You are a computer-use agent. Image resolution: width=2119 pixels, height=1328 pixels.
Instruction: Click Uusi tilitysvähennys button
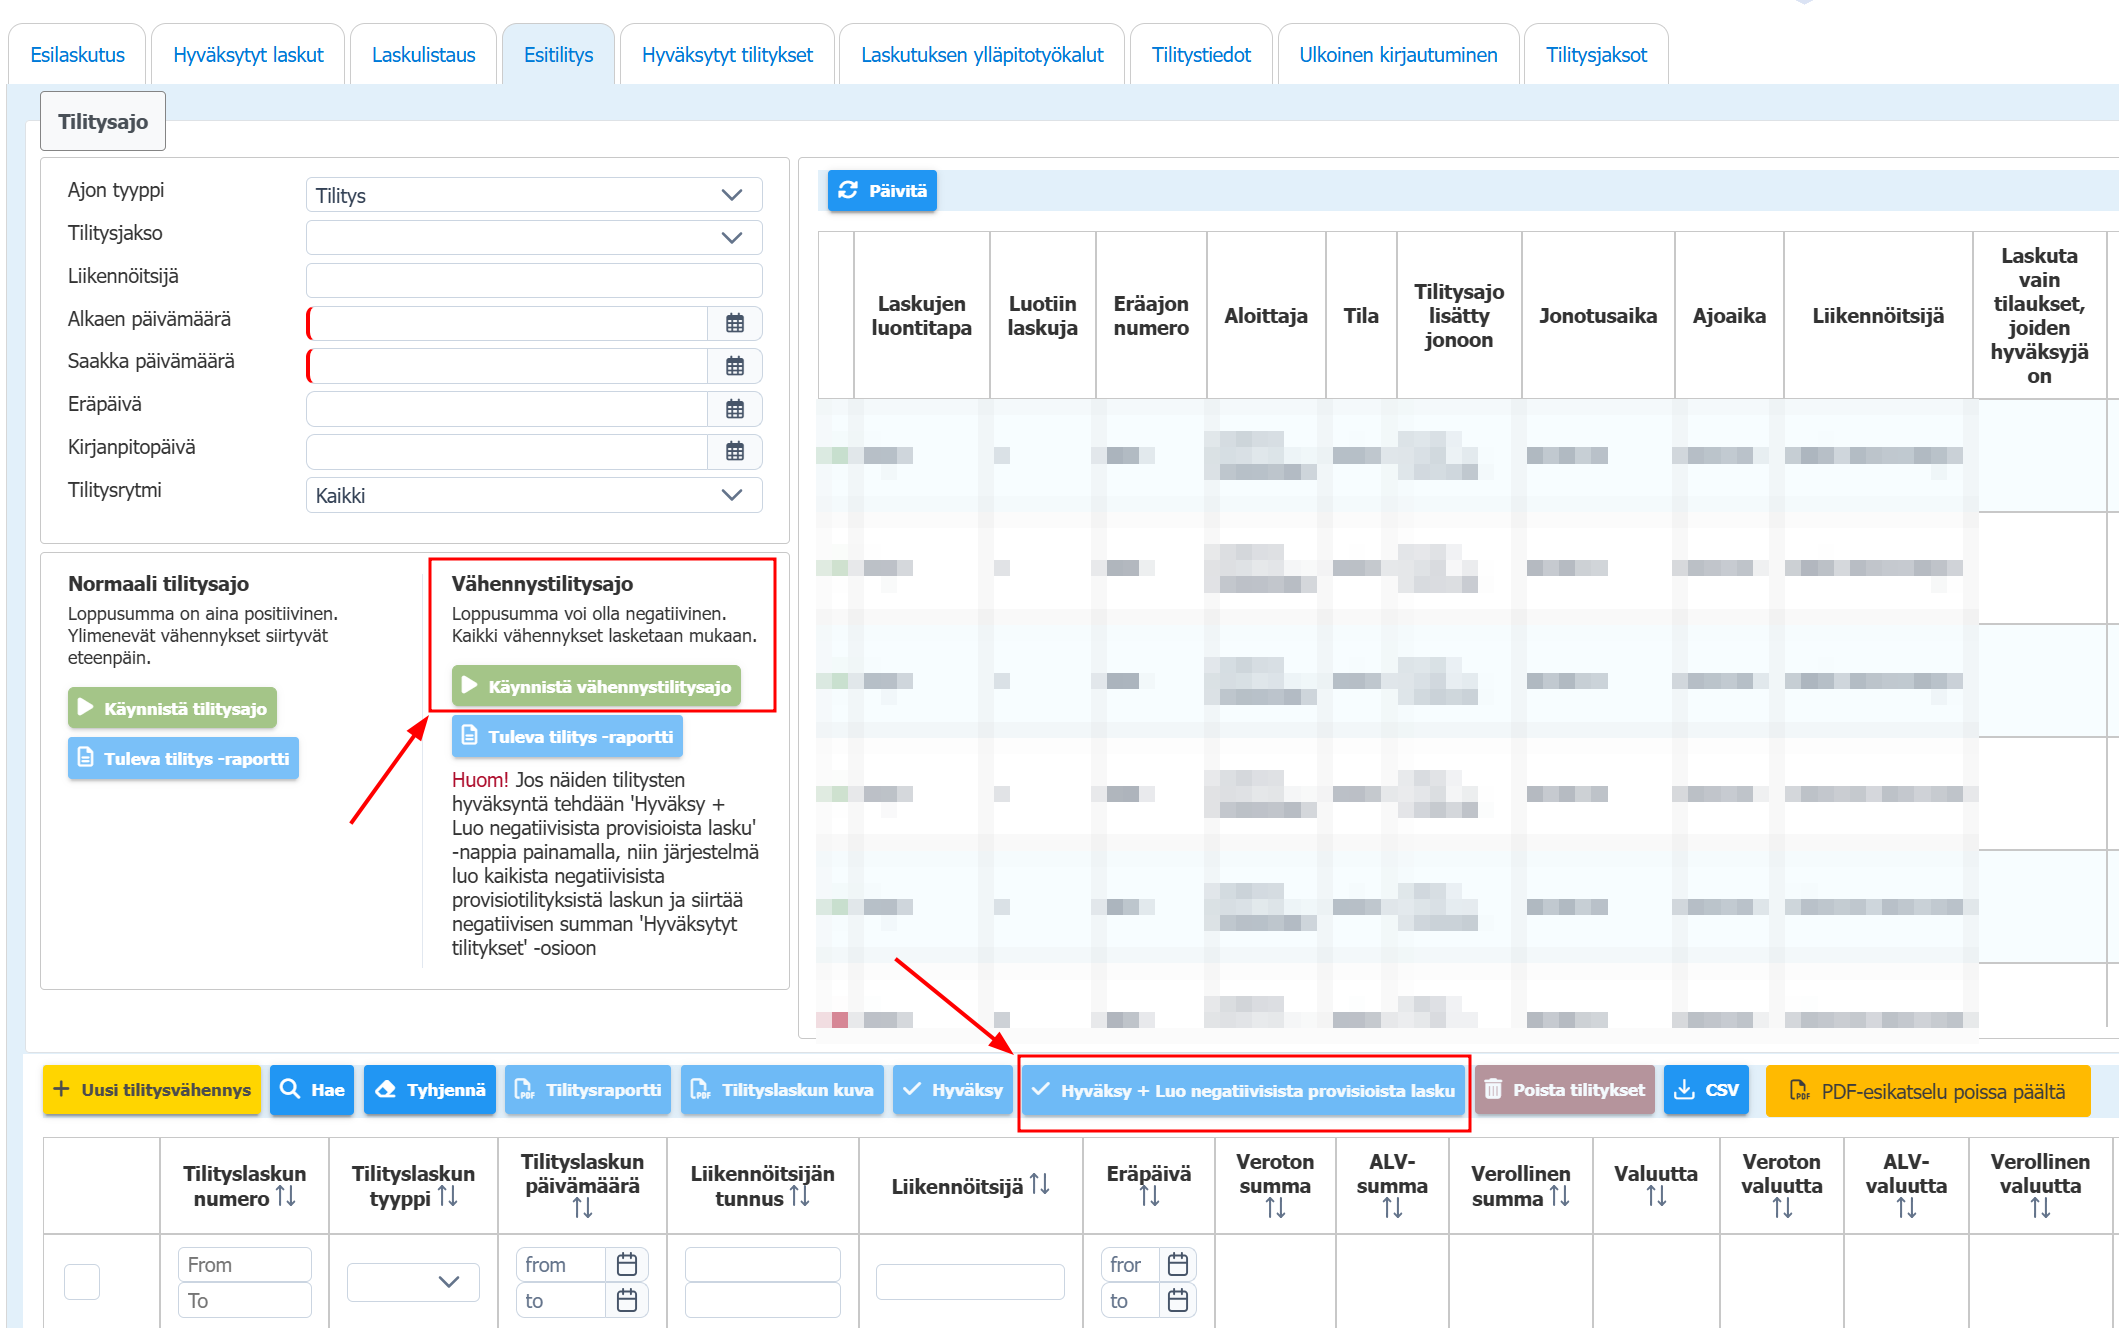pos(152,1090)
